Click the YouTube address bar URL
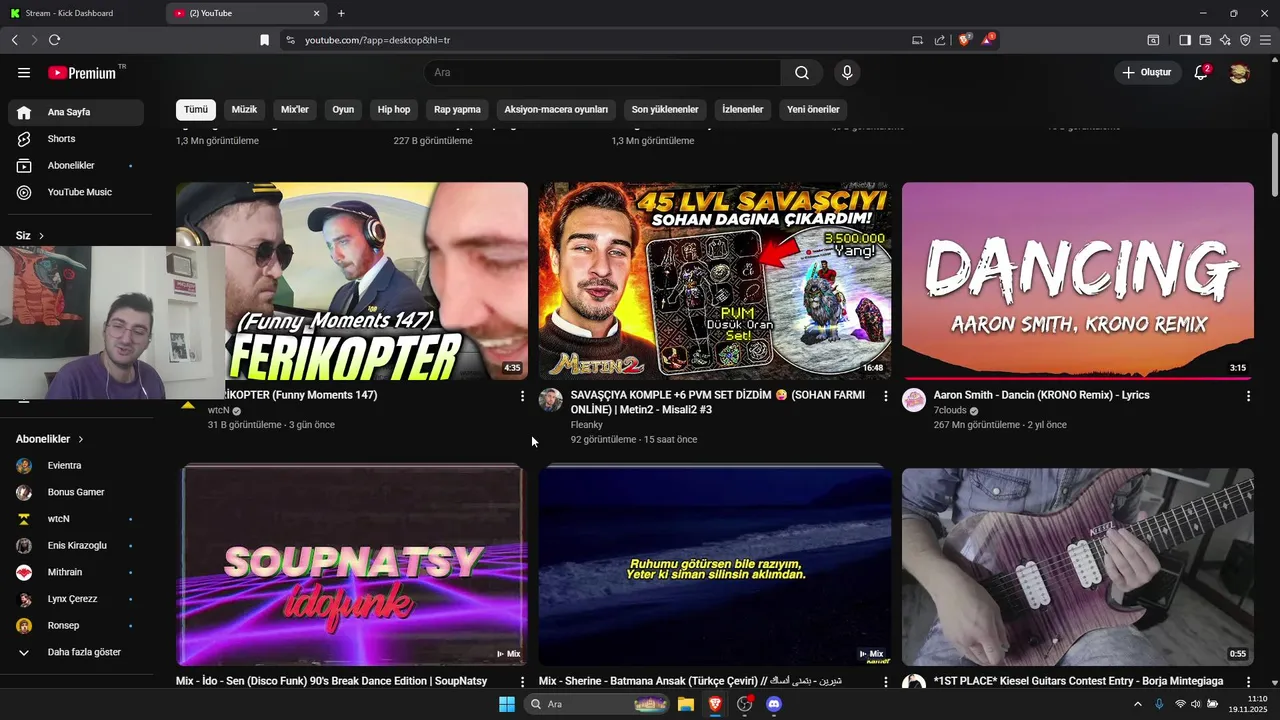1280x720 pixels. pyautogui.click(x=377, y=40)
